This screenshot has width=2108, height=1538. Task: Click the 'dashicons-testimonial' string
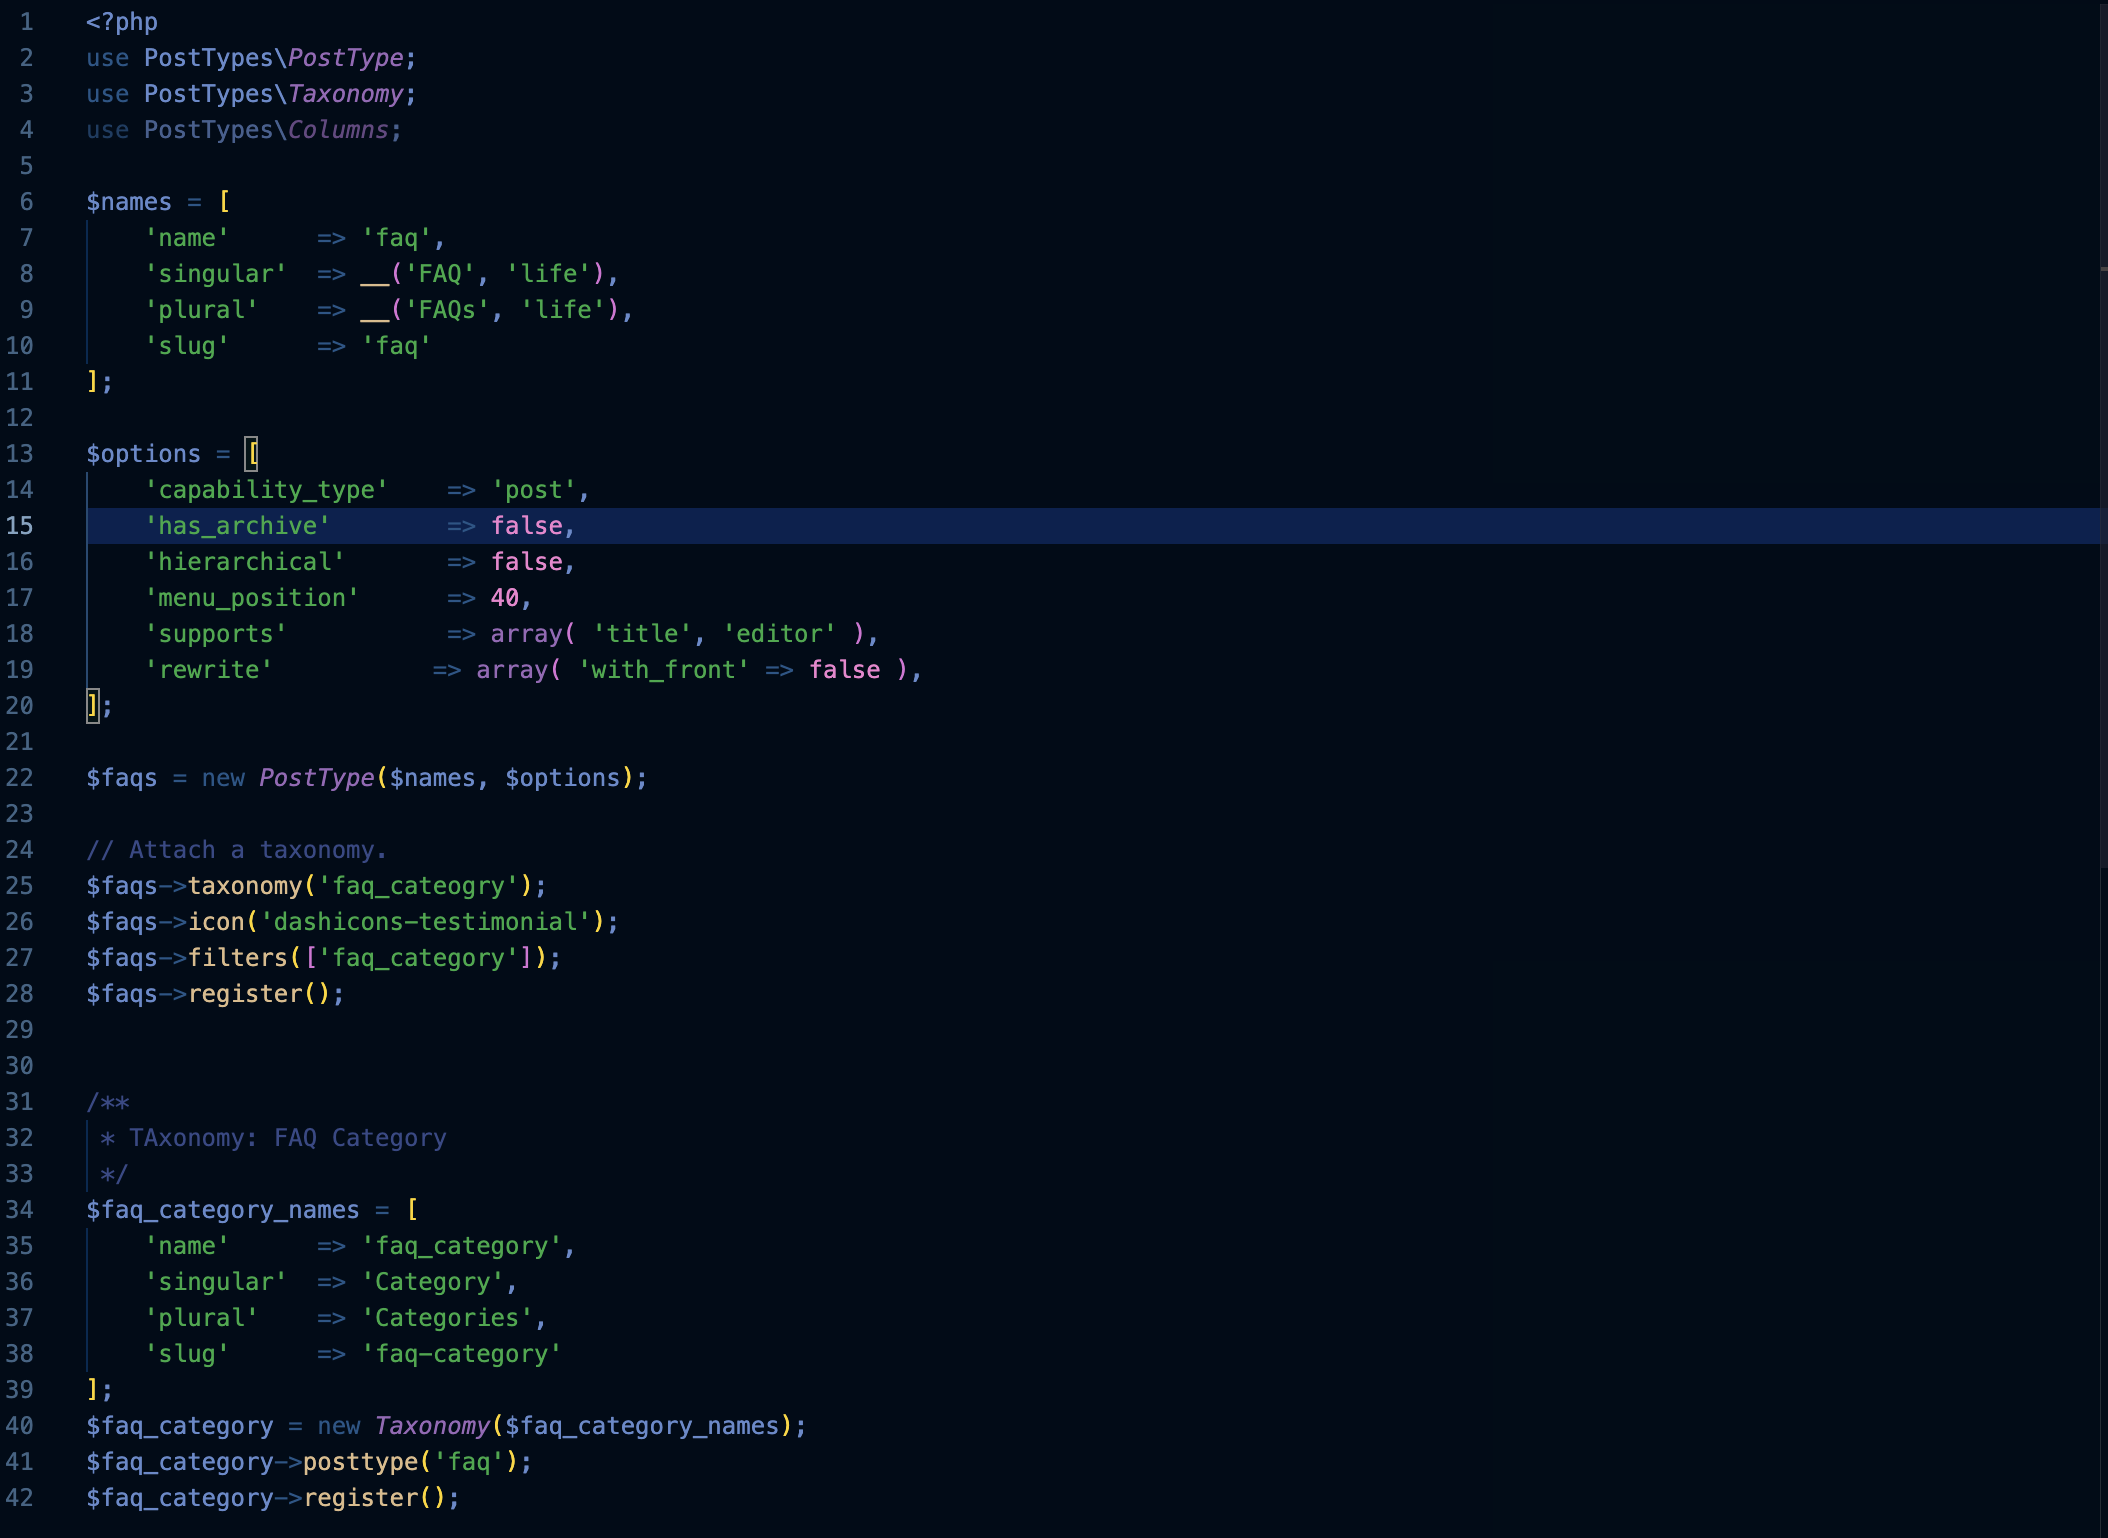(x=425, y=921)
